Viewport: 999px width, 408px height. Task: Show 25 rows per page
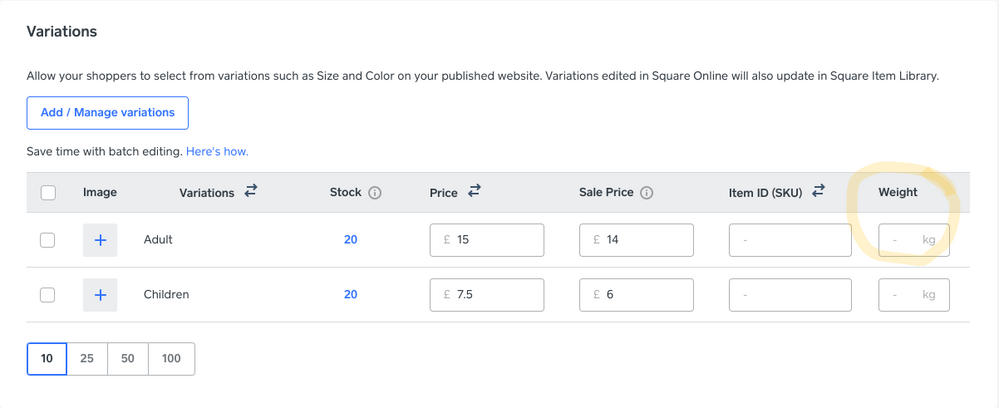pyautogui.click(x=87, y=358)
